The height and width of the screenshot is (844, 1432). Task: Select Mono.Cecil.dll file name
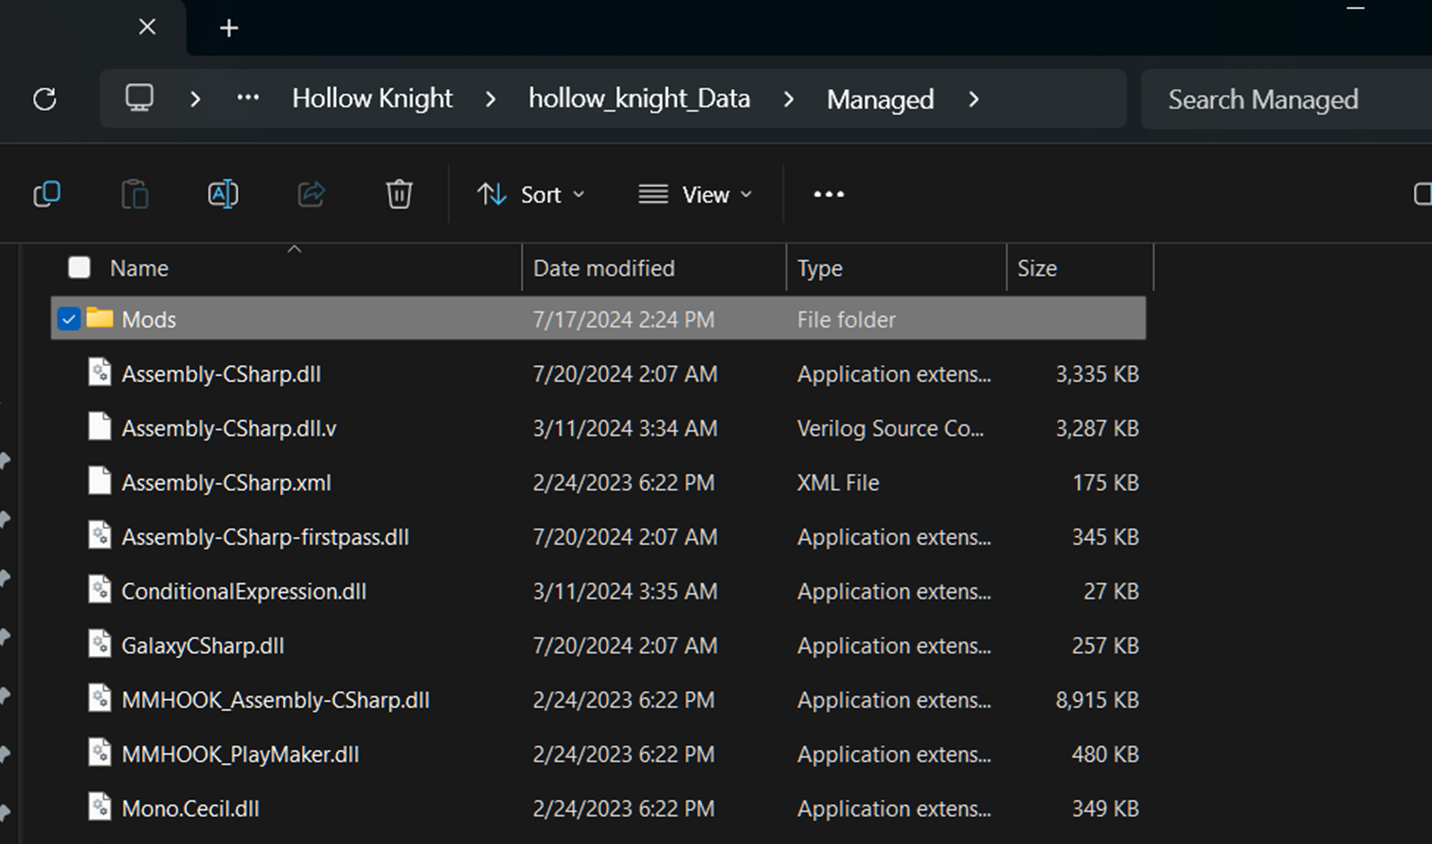coord(190,808)
